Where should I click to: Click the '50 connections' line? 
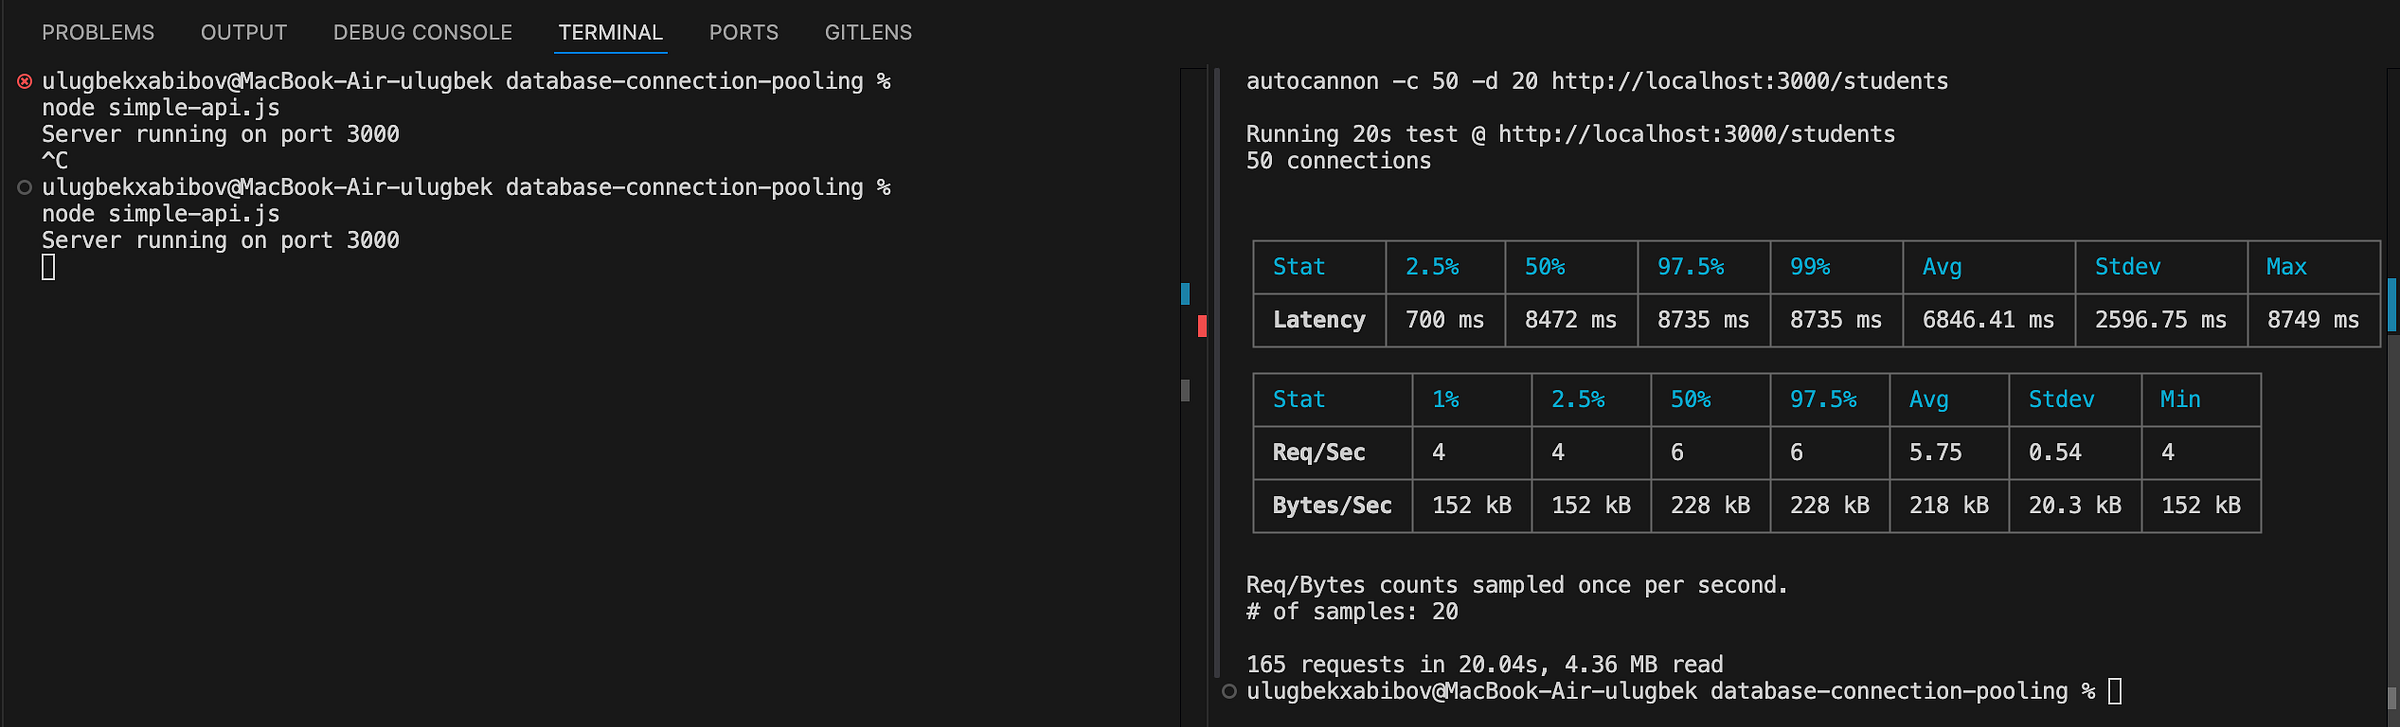[x=1339, y=160]
